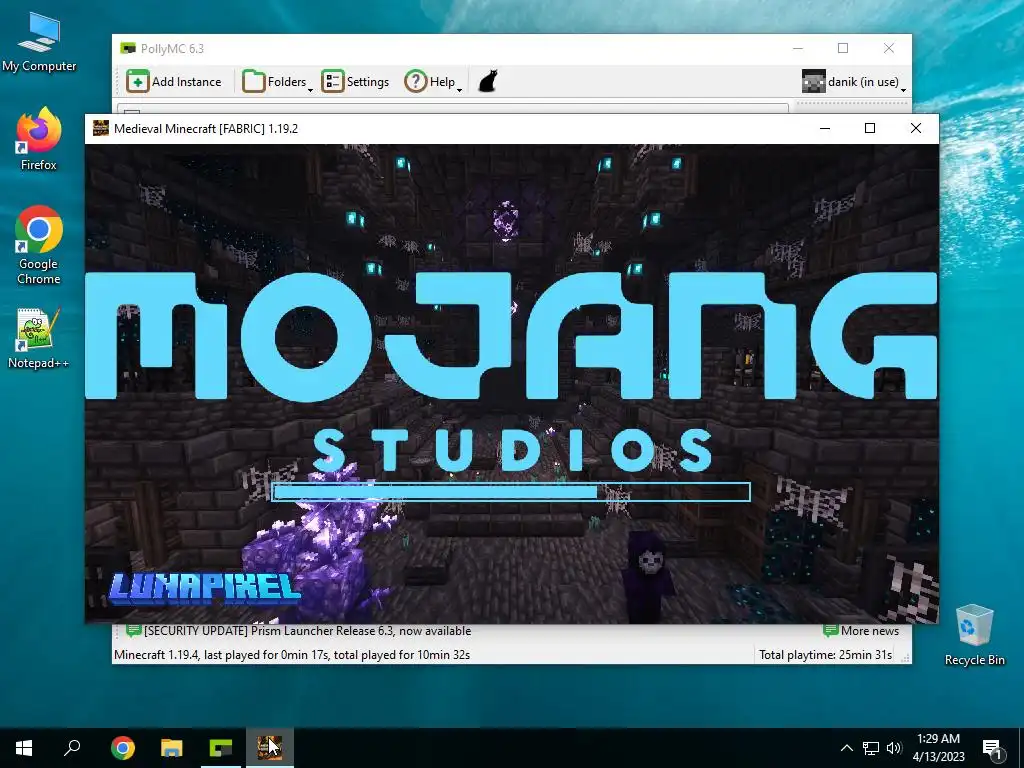
Task: Open the More news button in PollyMC
Action: click(x=861, y=631)
